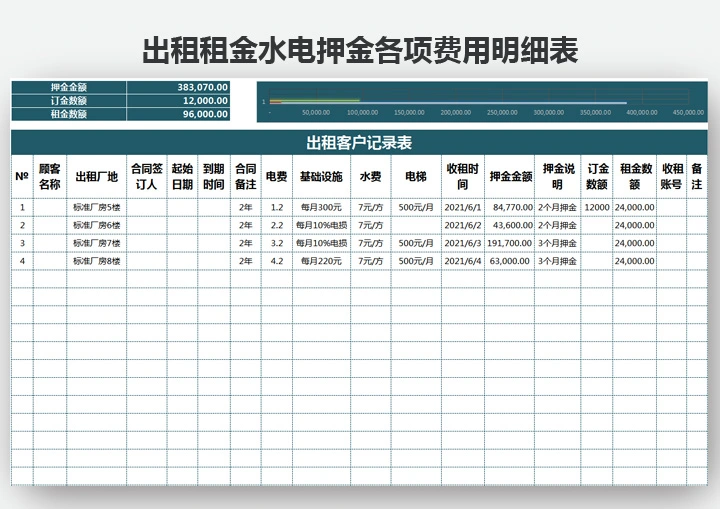Click the 押金说明 column header
The image size is (720, 509).
coord(557,177)
